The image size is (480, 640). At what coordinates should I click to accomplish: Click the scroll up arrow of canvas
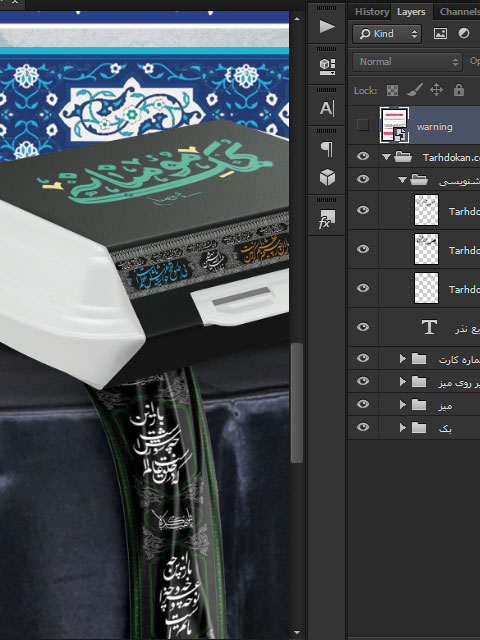[x=297, y=19]
